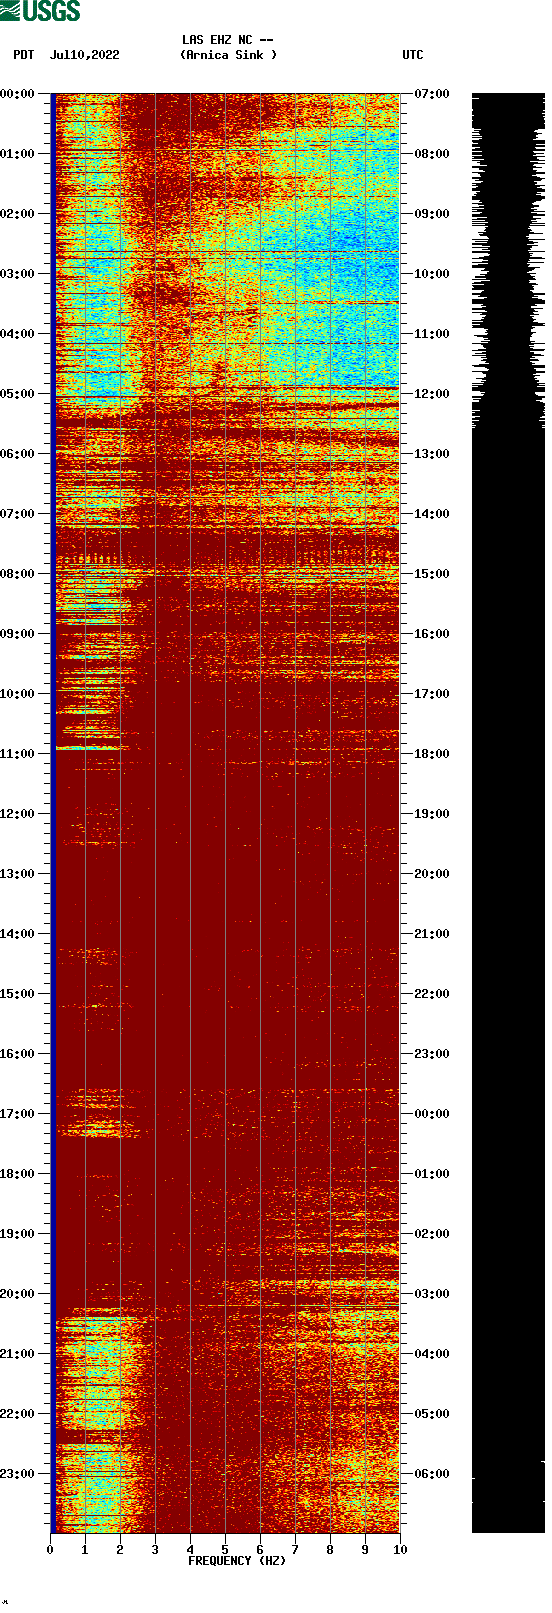
Task: Click the 23:00 PDT time label
Action: click(18, 1474)
